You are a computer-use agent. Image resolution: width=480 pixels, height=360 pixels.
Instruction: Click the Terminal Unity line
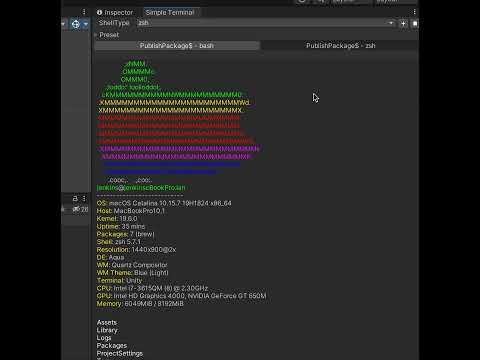point(119,281)
